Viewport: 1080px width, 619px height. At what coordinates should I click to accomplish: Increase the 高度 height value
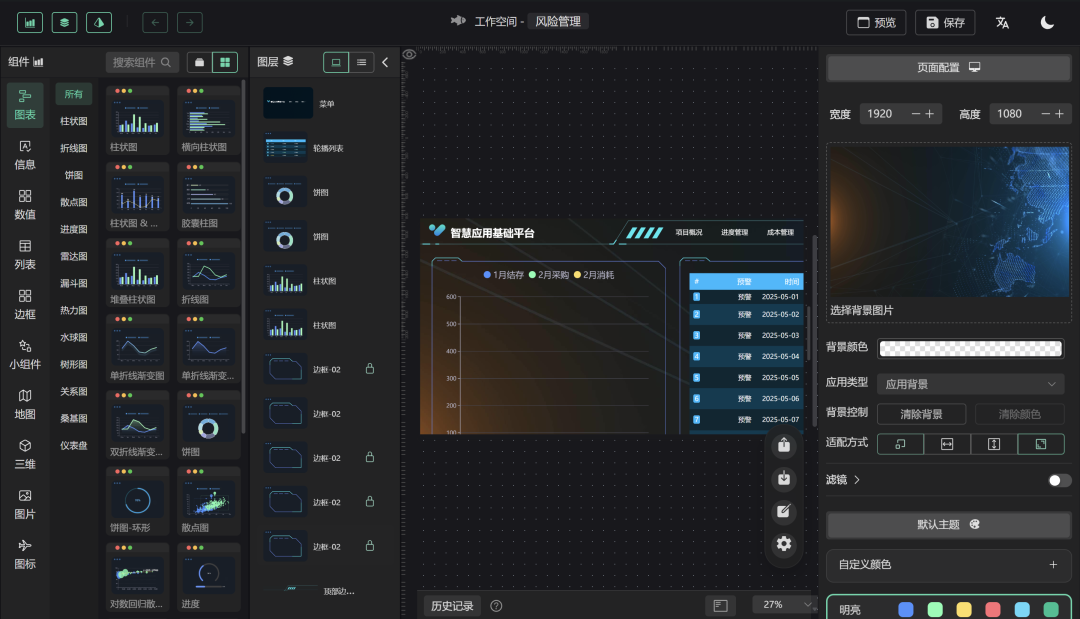tap(1059, 114)
